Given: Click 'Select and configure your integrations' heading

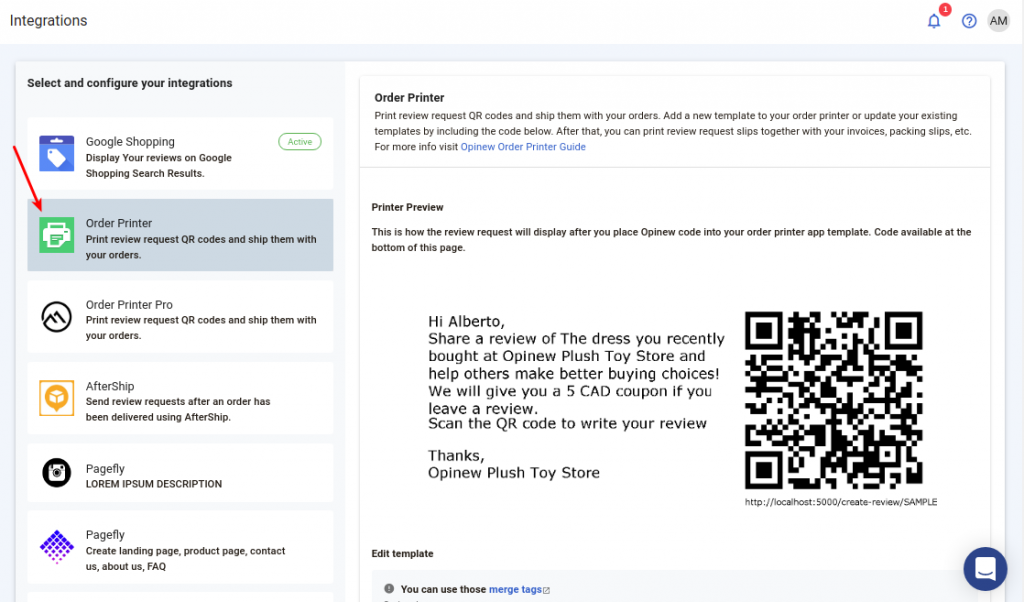Looking at the screenshot, I should (x=130, y=83).
